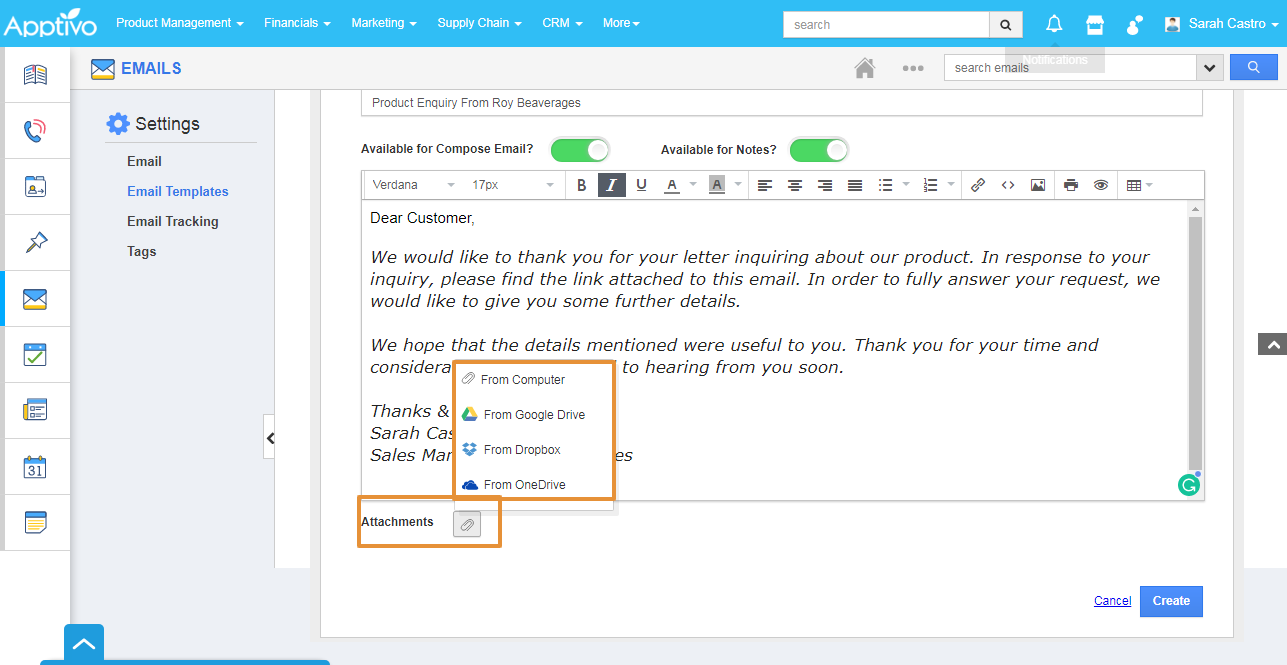Click the Cancel link

1112,601
